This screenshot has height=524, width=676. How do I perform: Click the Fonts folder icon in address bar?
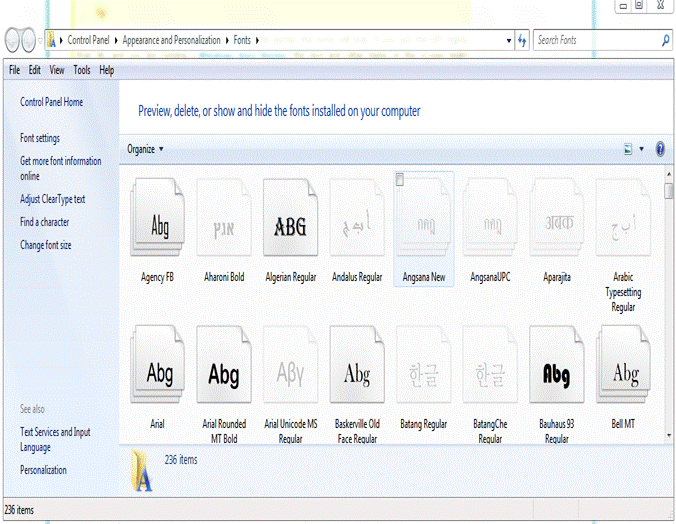point(51,40)
